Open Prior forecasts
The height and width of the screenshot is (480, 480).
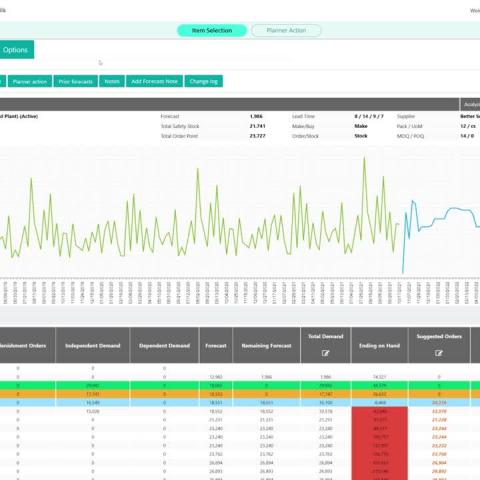coord(76,81)
